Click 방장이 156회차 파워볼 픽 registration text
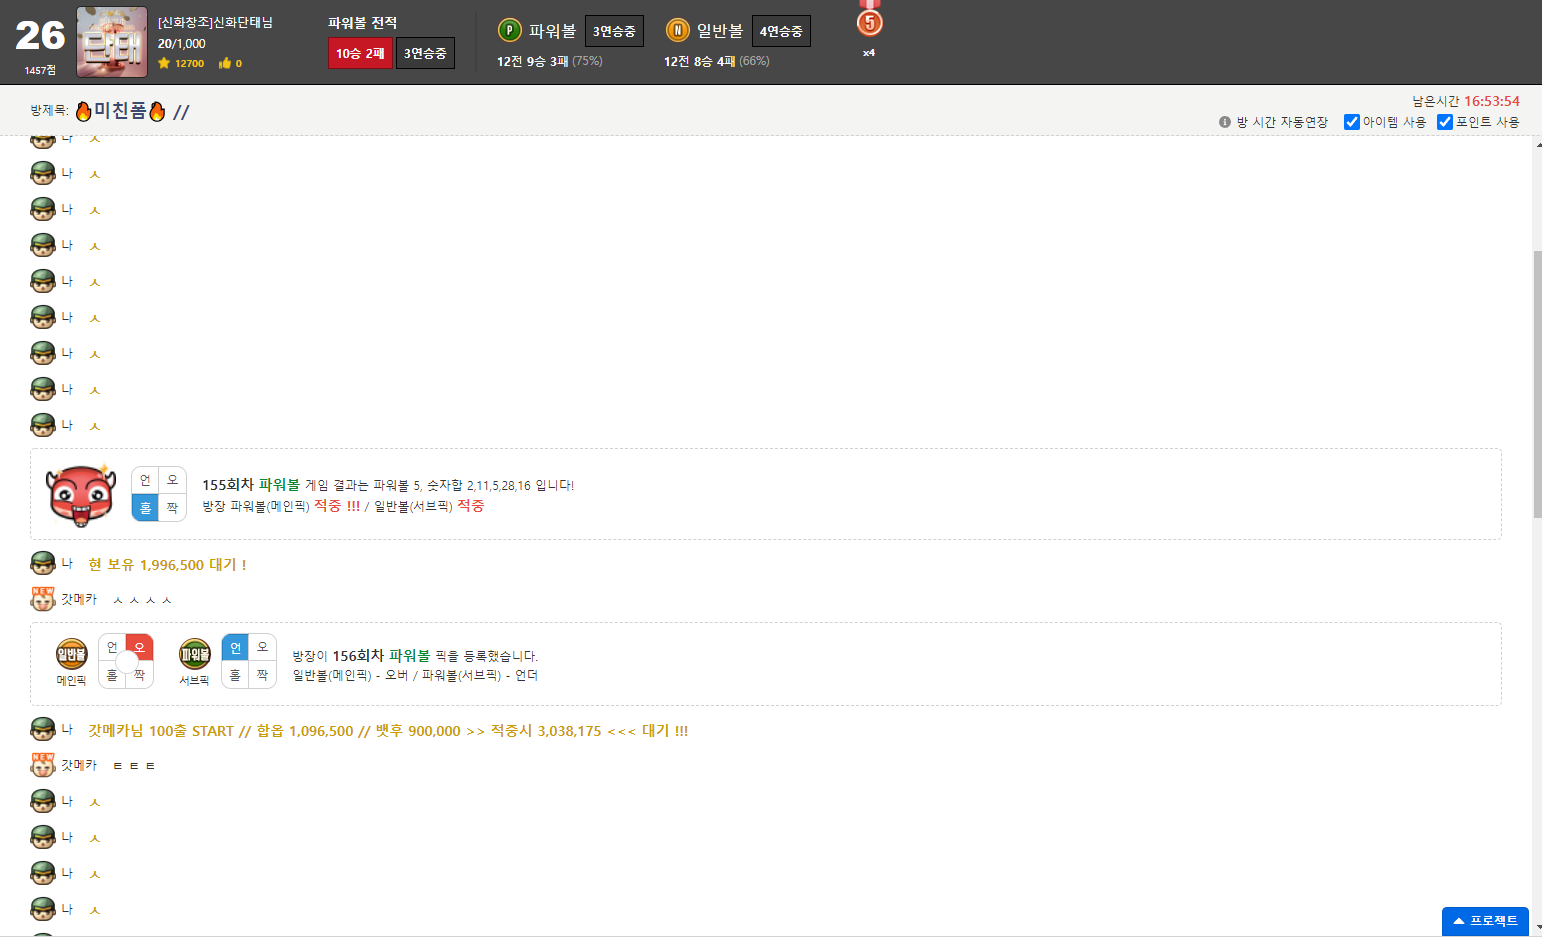The height and width of the screenshot is (938, 1542). pos(415,656)
